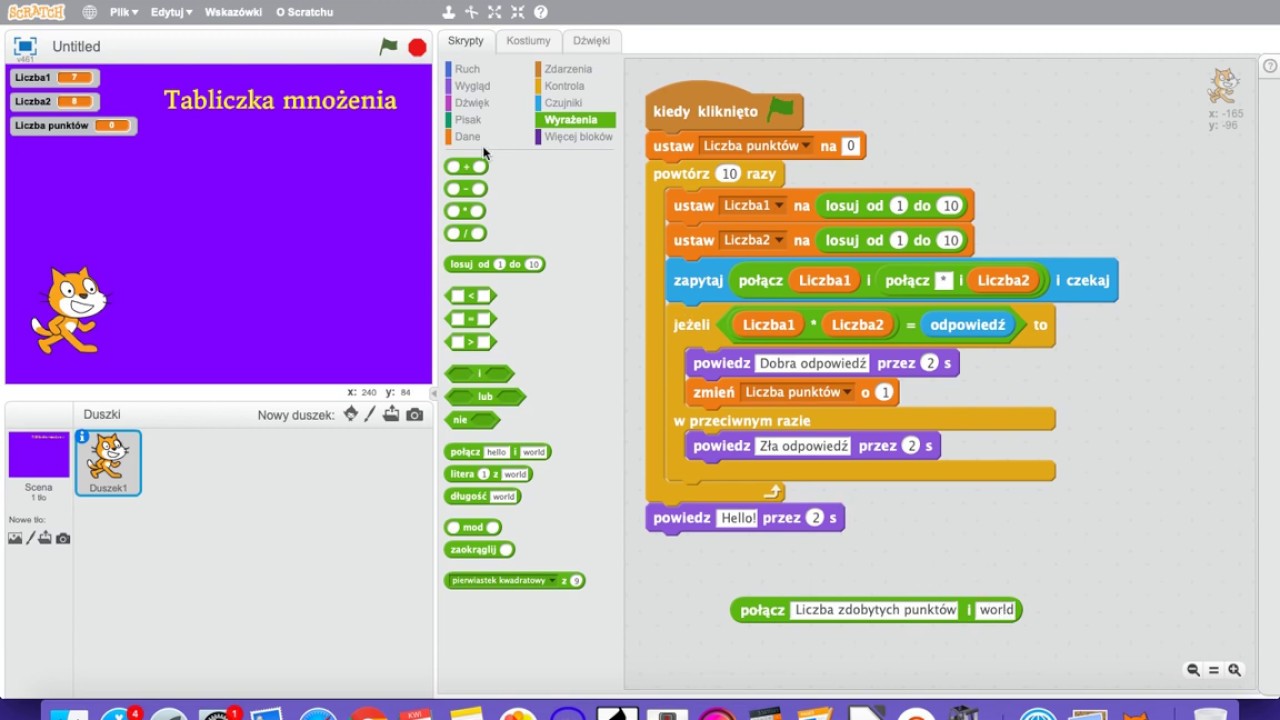Click the Scratch logo

click(x=36, y=12)
